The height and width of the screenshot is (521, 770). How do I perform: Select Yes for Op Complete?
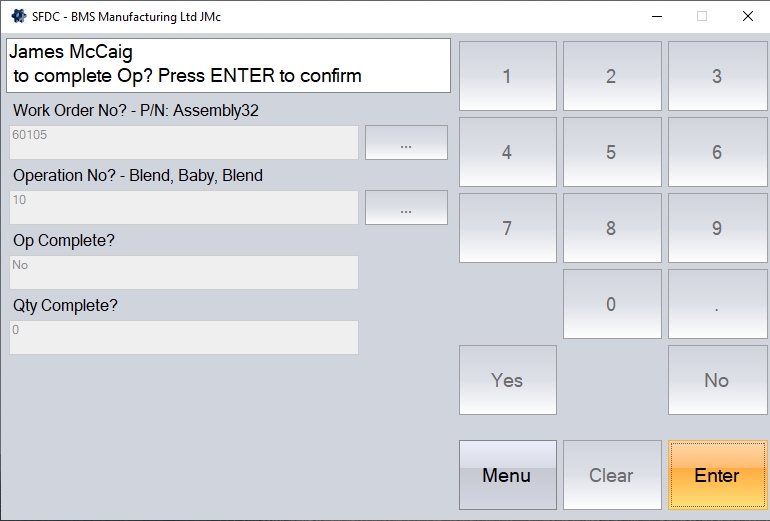click(507, 380)
